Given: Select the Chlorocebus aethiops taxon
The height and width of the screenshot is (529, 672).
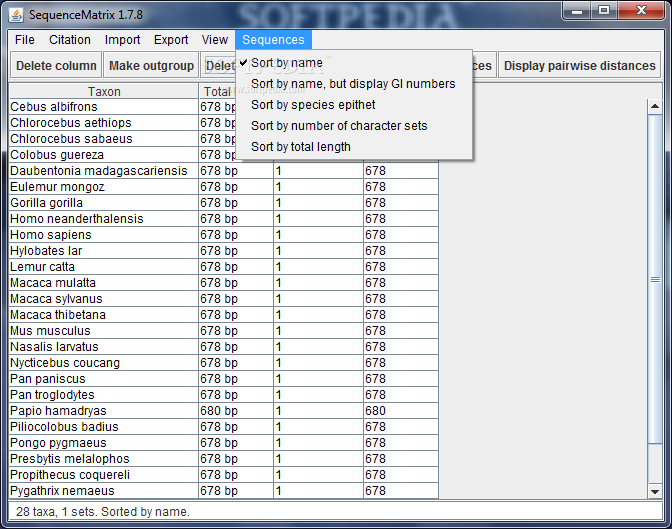Looking at the screenshot, I should tap(103, 123).
